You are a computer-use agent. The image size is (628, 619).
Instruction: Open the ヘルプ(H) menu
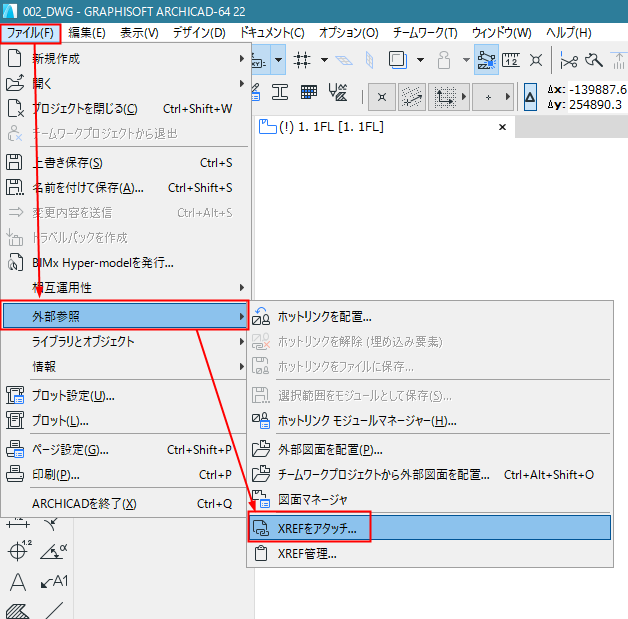click(569, 33)
